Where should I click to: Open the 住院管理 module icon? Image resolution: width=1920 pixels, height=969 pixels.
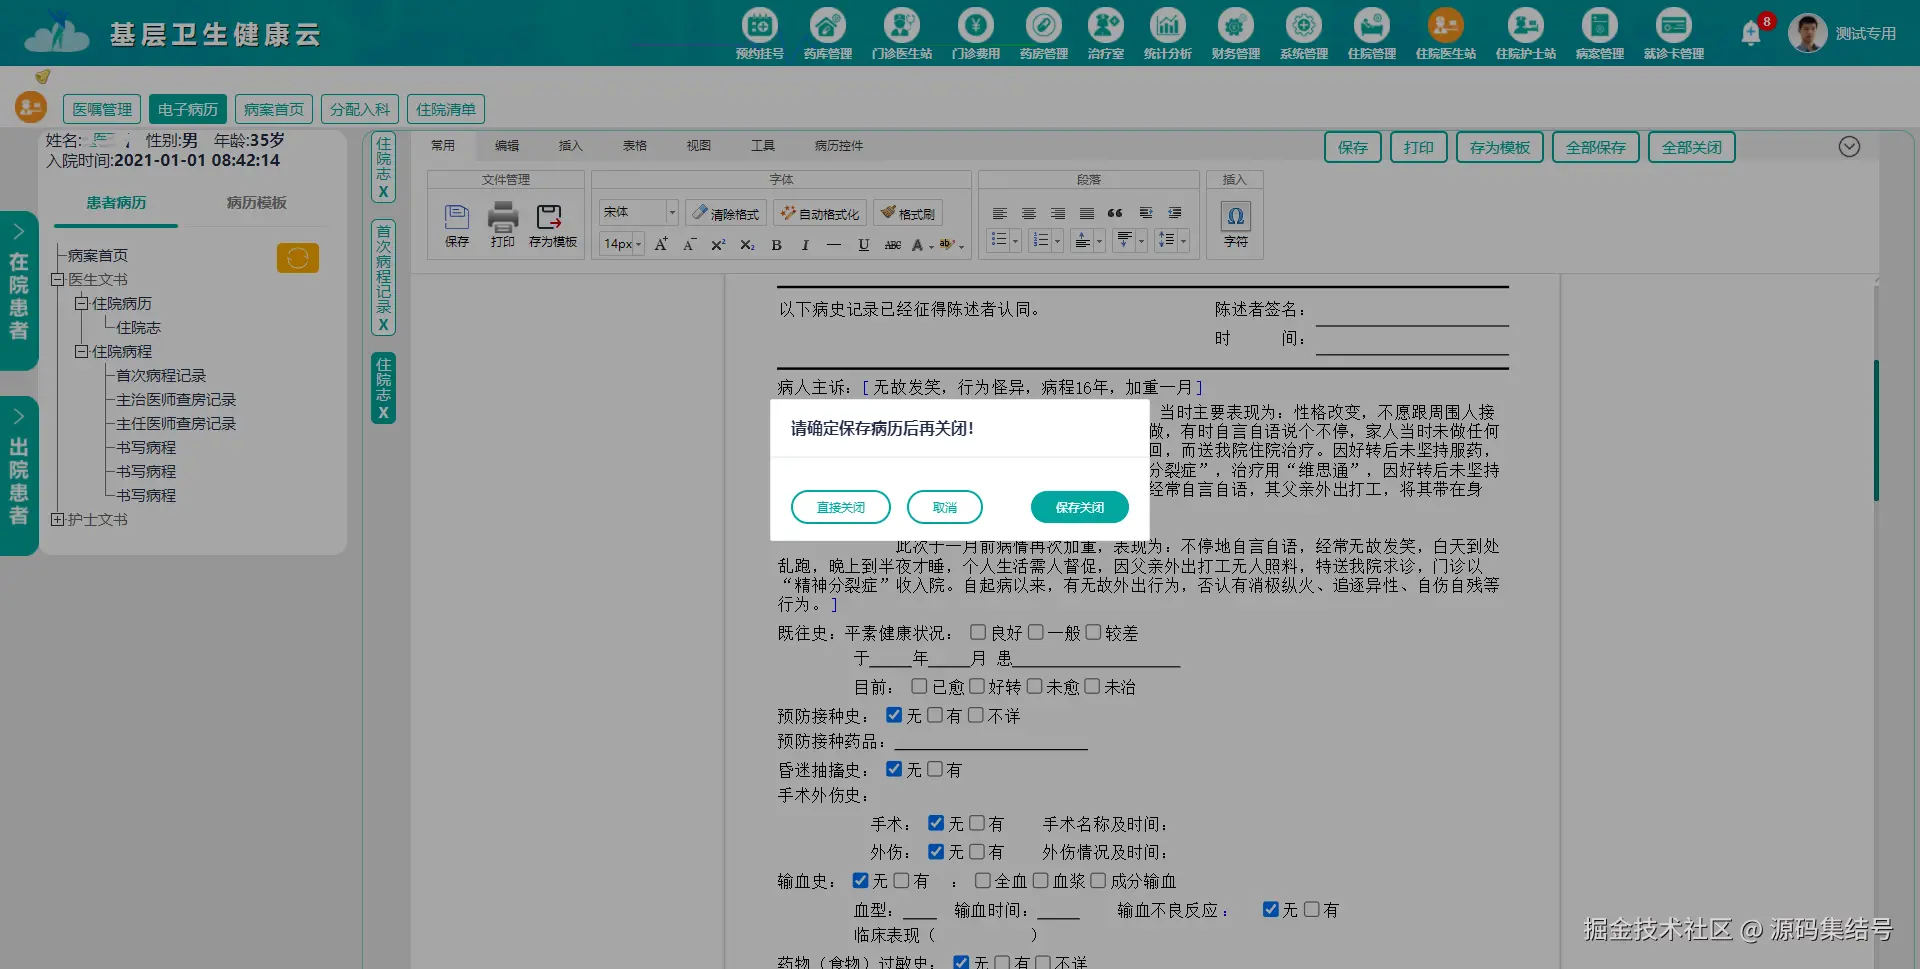(x=1371, y=25)
